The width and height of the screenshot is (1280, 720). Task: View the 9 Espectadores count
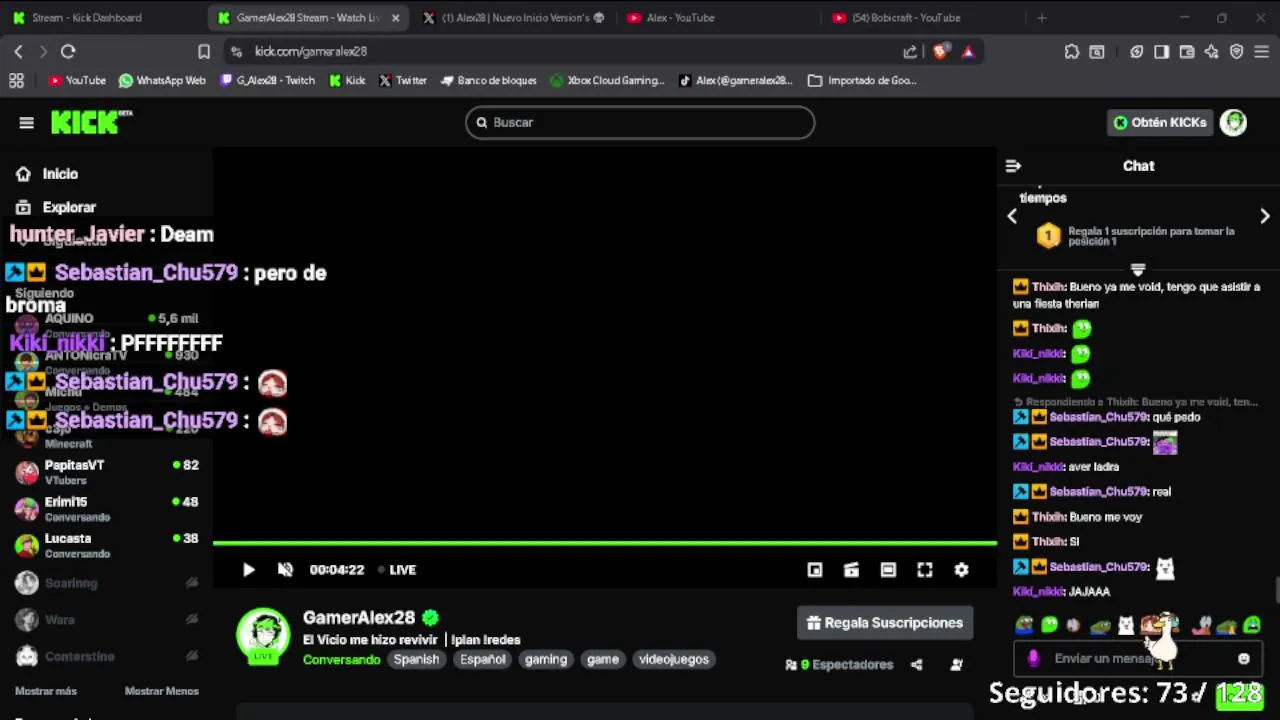tap(839, 665)
